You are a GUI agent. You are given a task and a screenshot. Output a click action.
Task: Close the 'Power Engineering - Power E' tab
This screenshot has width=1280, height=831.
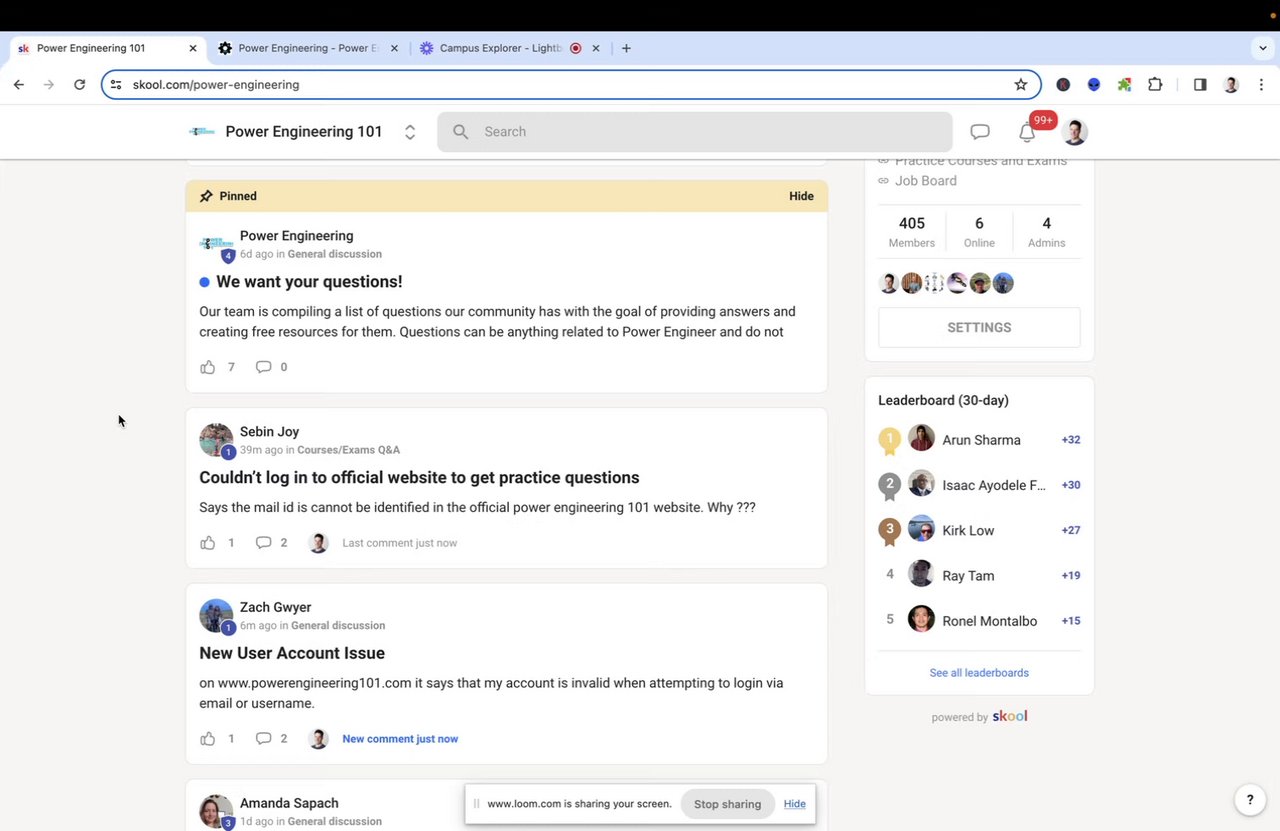click(x=394, y=48)
